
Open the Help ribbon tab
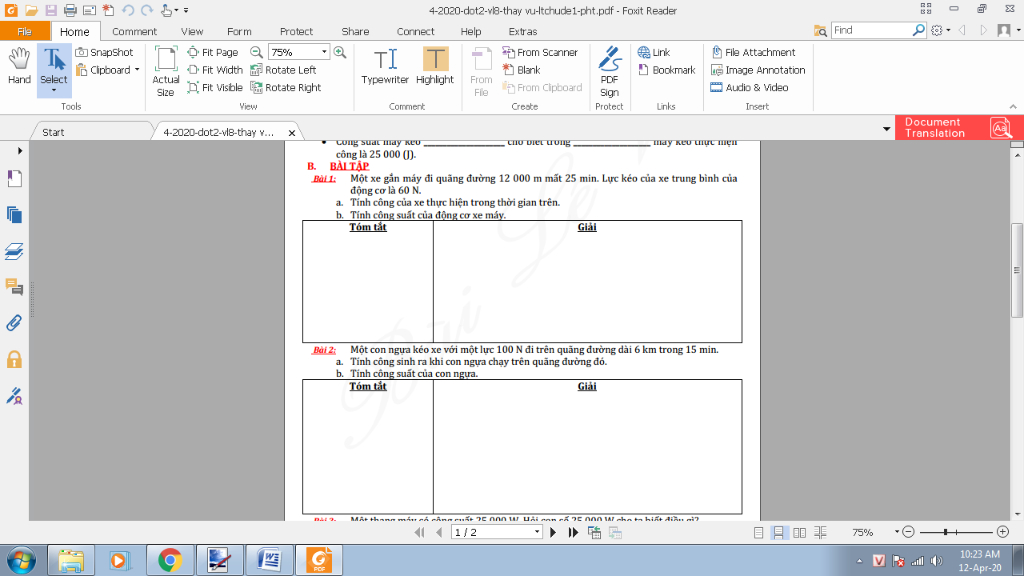(x=471, y=31)
